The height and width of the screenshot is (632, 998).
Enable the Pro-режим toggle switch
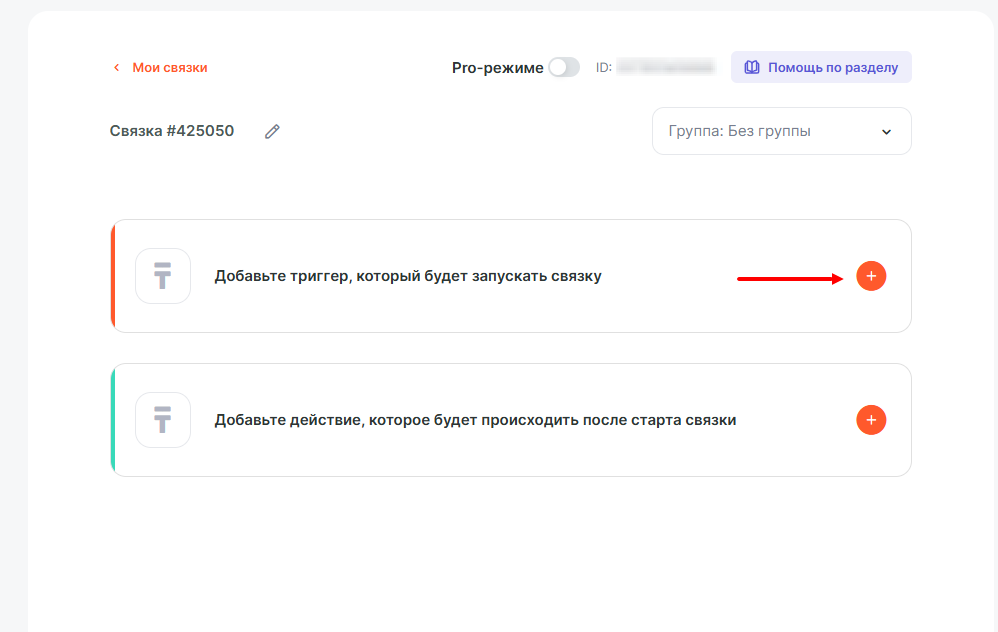pyautogui.click(x=564, y=68)
